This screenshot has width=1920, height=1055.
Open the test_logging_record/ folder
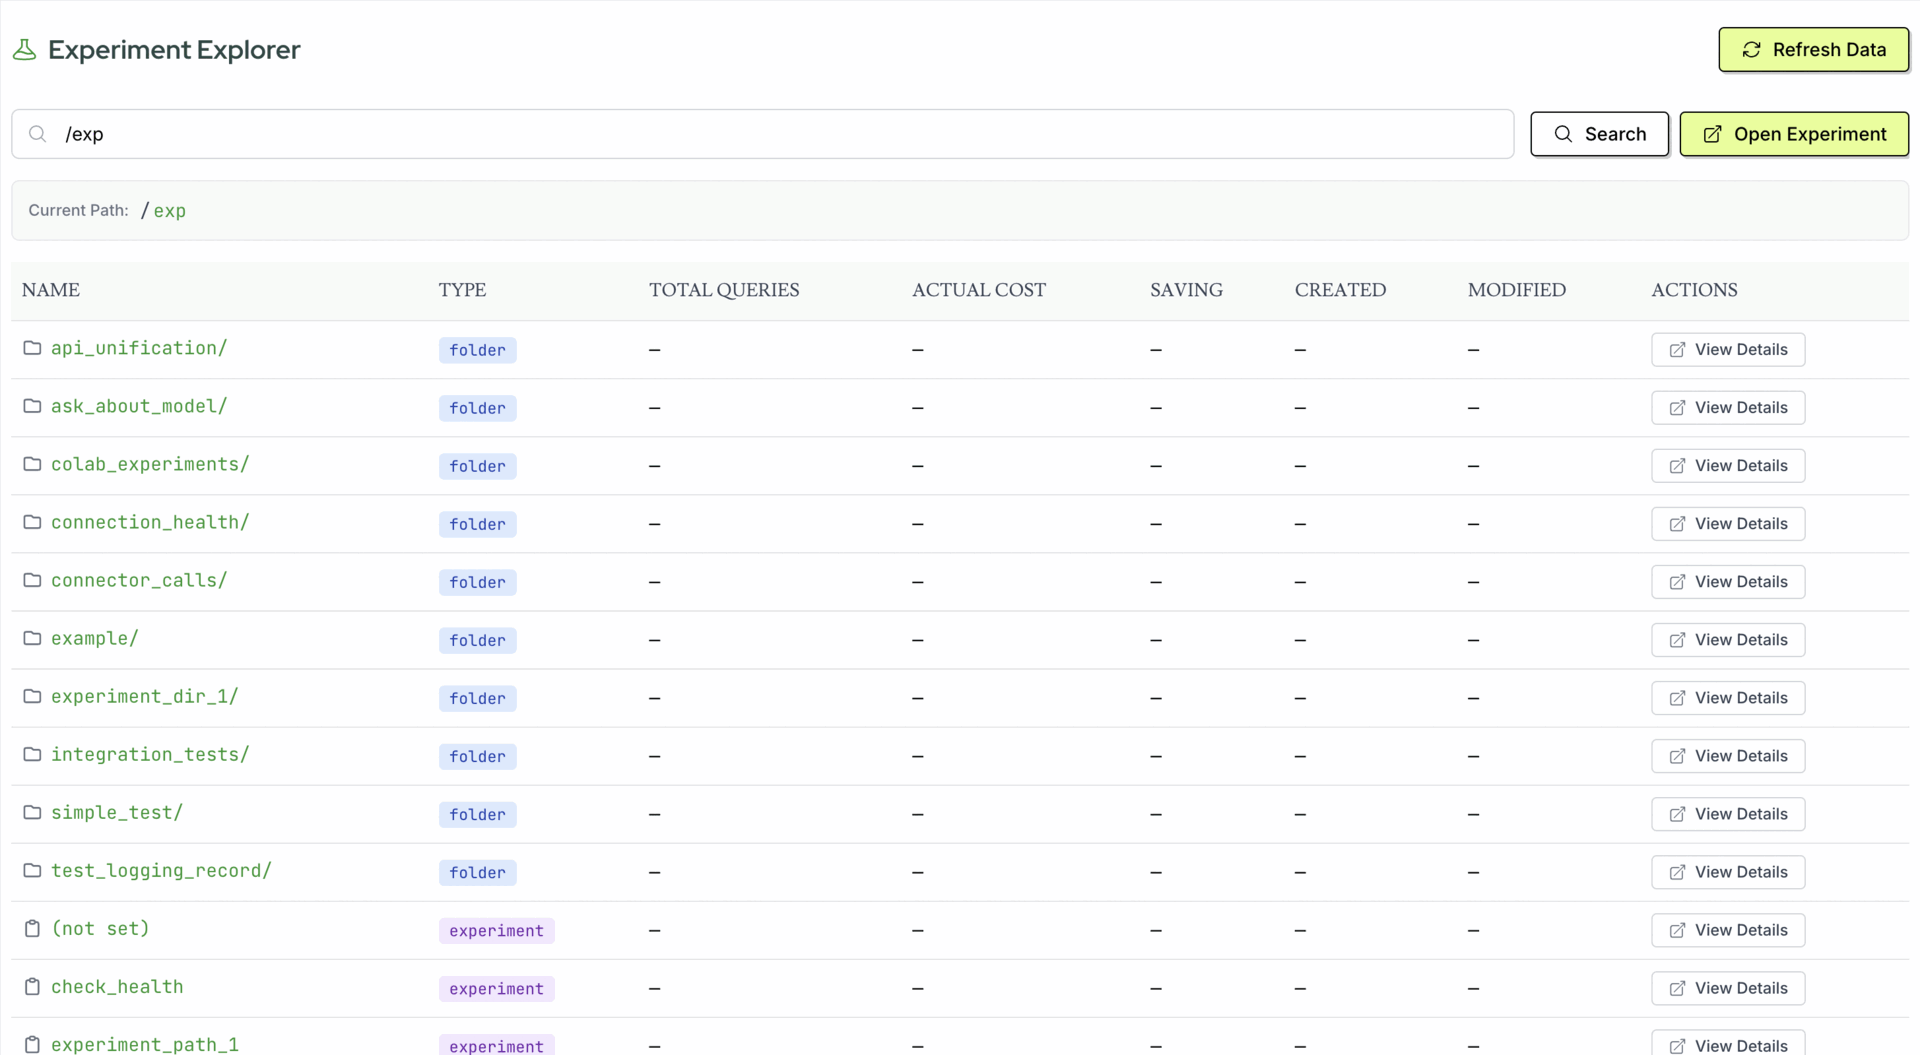coord(161,870)
